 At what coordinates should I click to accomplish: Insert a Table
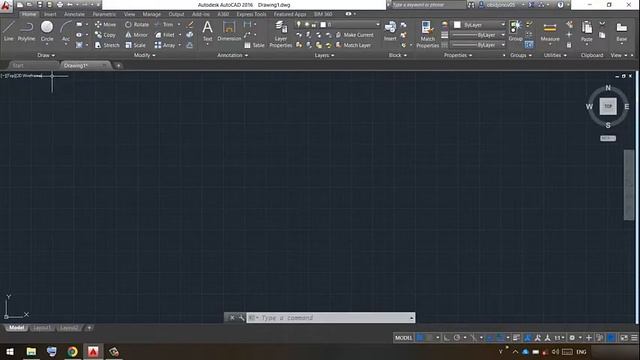(x=254, y=45)
